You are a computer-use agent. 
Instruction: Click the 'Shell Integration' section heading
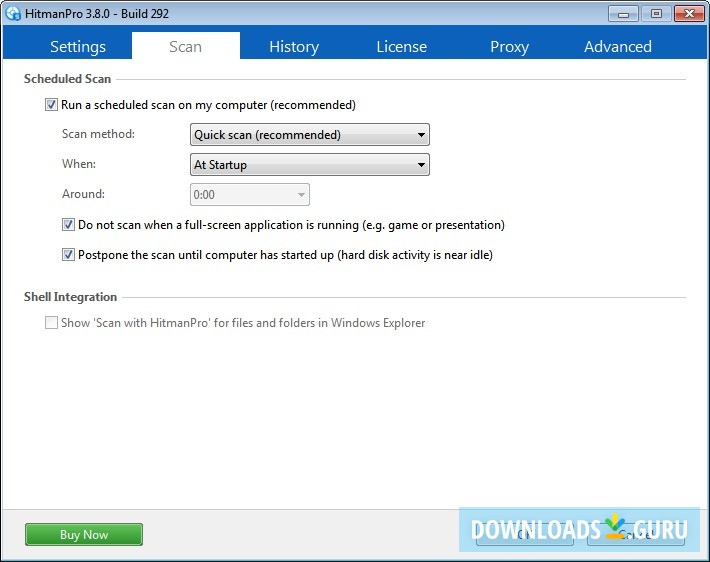(70, 297)
